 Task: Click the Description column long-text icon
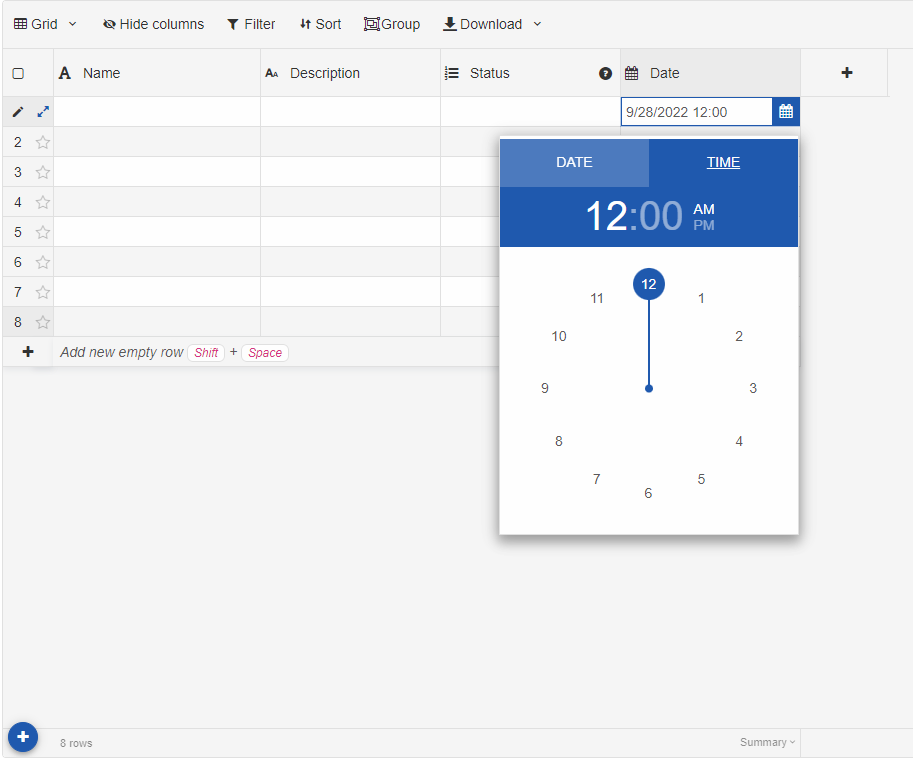pyautogui.click(x=271, y=73)
